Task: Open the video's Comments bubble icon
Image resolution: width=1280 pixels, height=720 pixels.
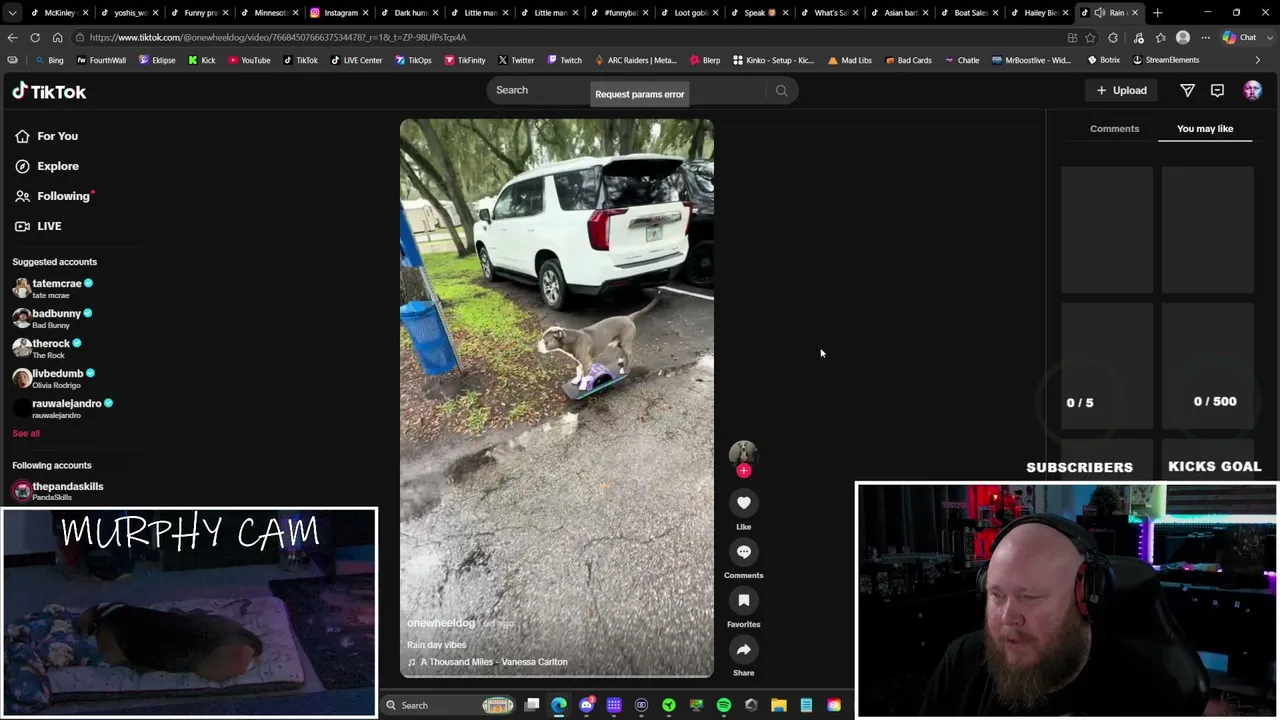Action: coord(743,552)
